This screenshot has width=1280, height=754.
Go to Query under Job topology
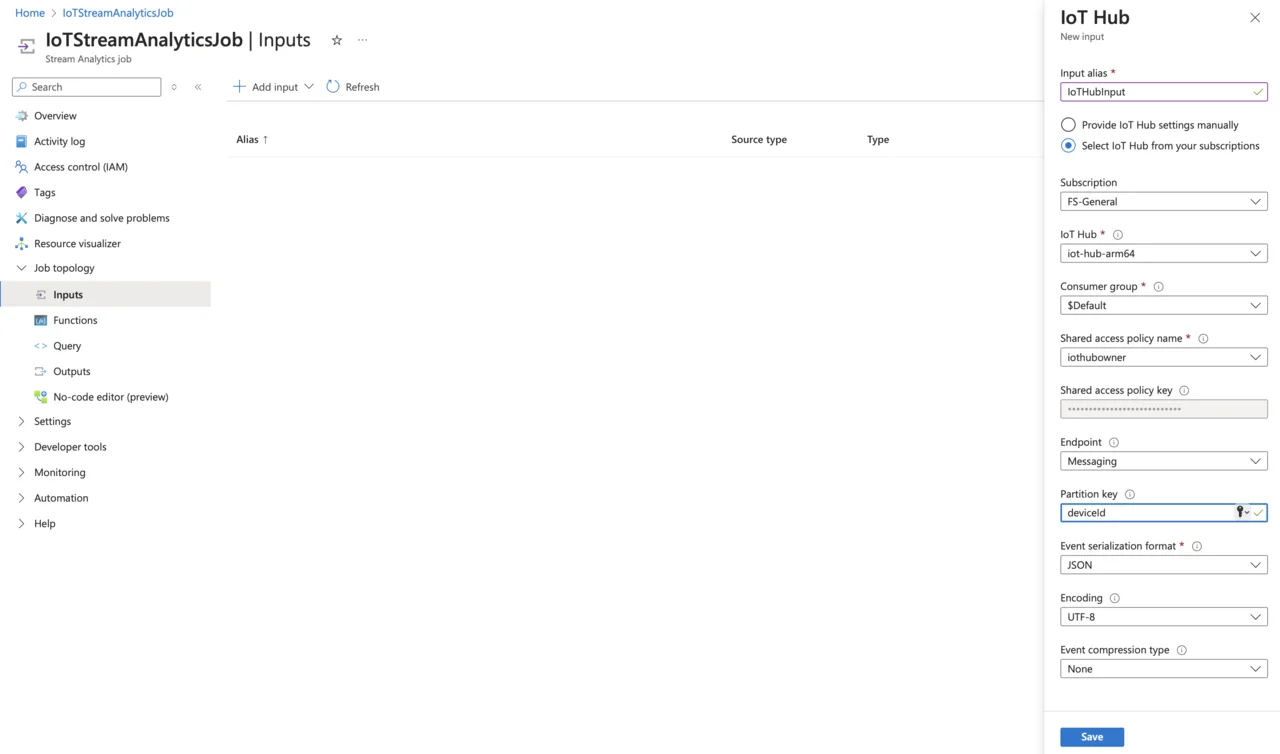tap(67, 346)
